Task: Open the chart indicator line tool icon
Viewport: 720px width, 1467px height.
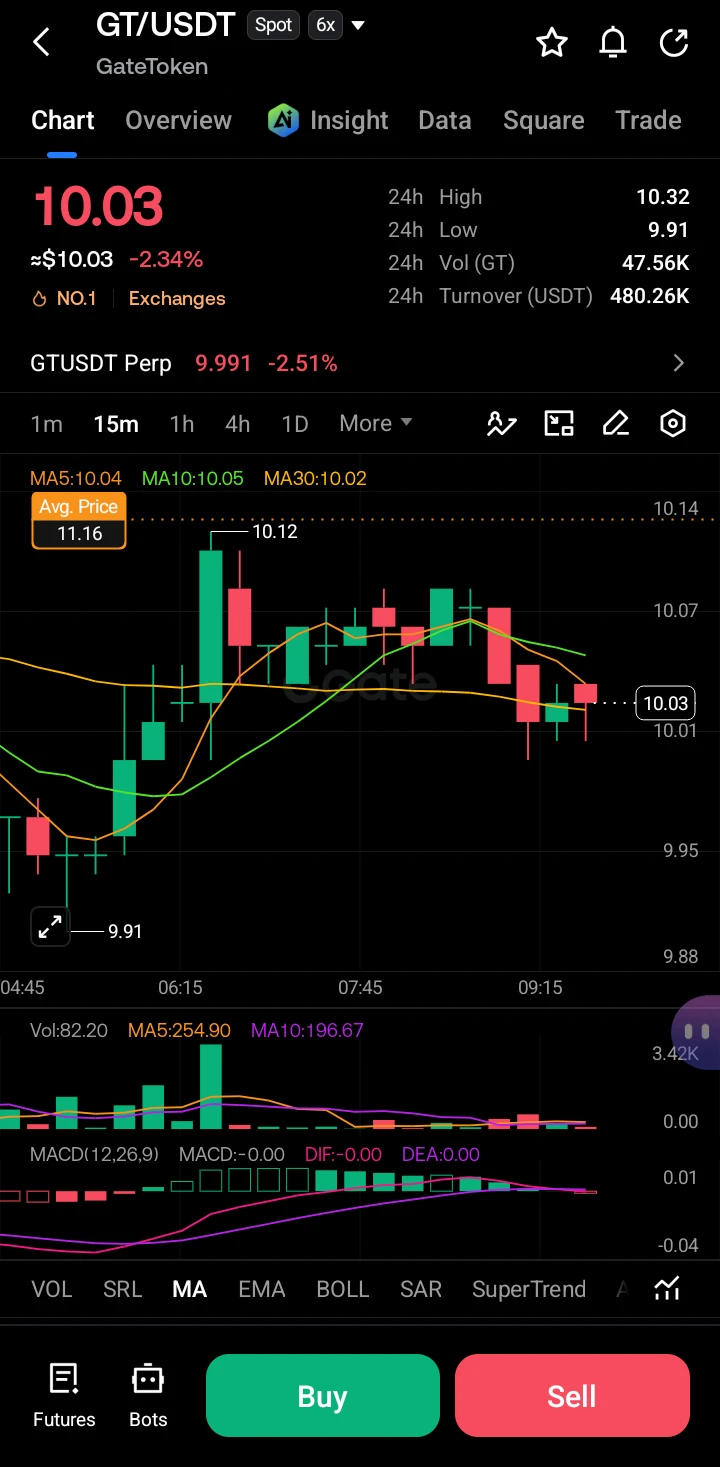Action: [x=501, y=424]
